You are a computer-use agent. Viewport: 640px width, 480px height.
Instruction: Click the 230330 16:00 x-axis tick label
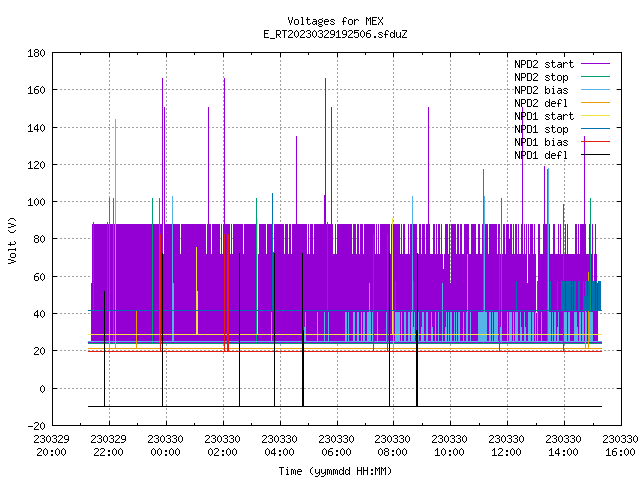point(620,446)
